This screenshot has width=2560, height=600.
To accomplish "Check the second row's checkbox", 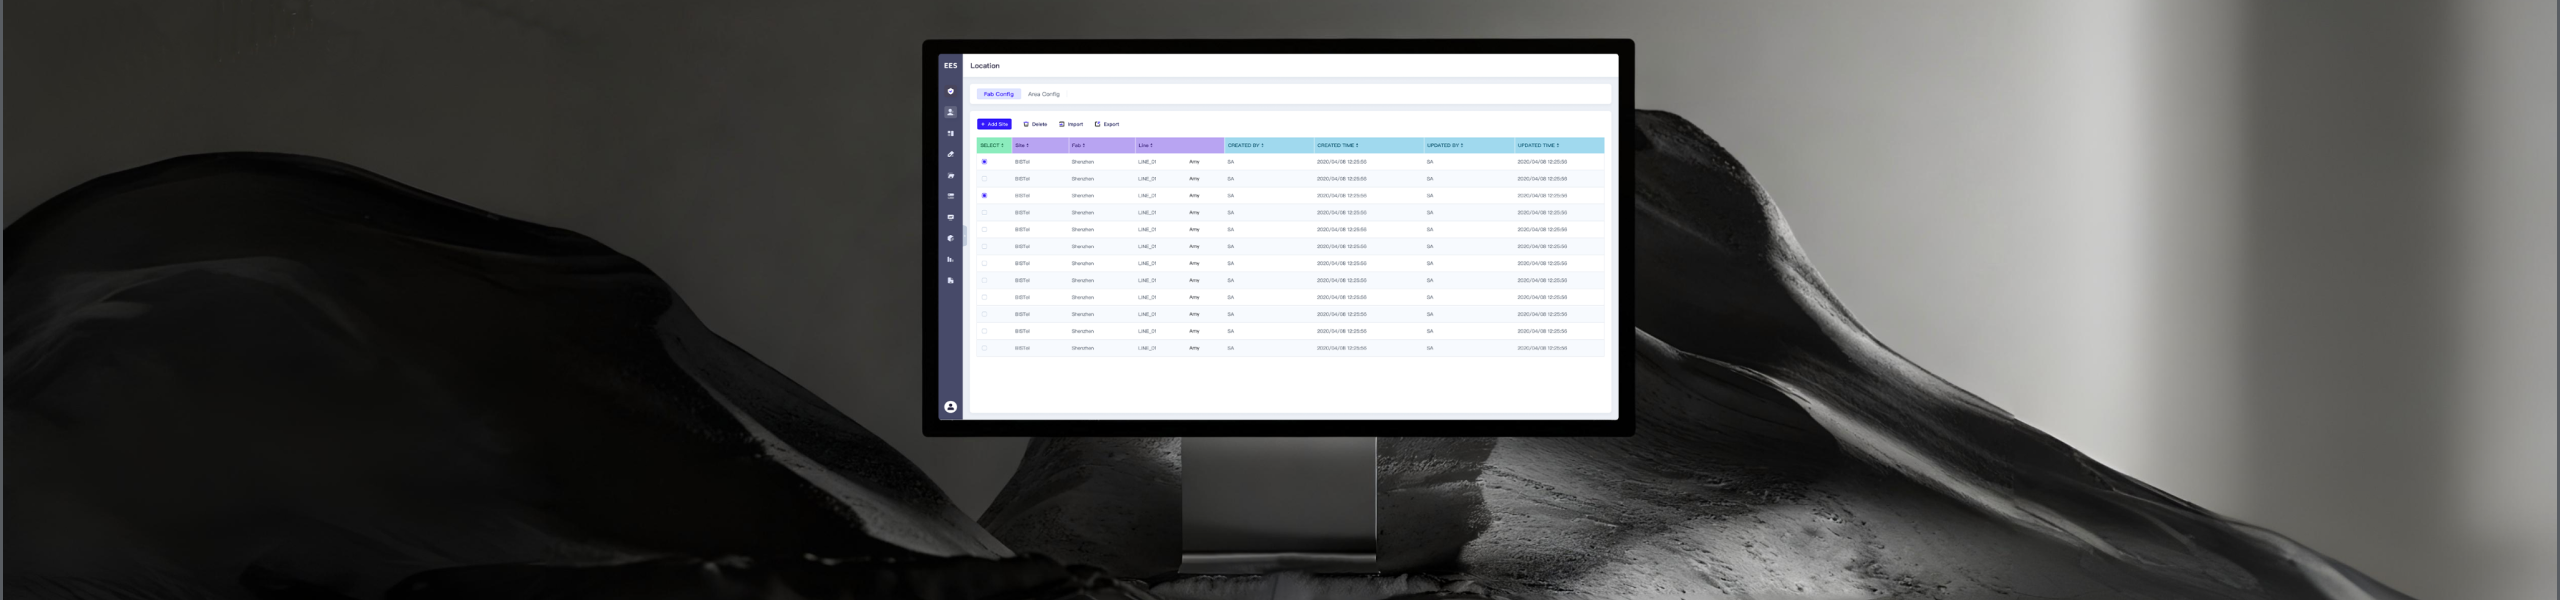I will [x=984, y=179].
